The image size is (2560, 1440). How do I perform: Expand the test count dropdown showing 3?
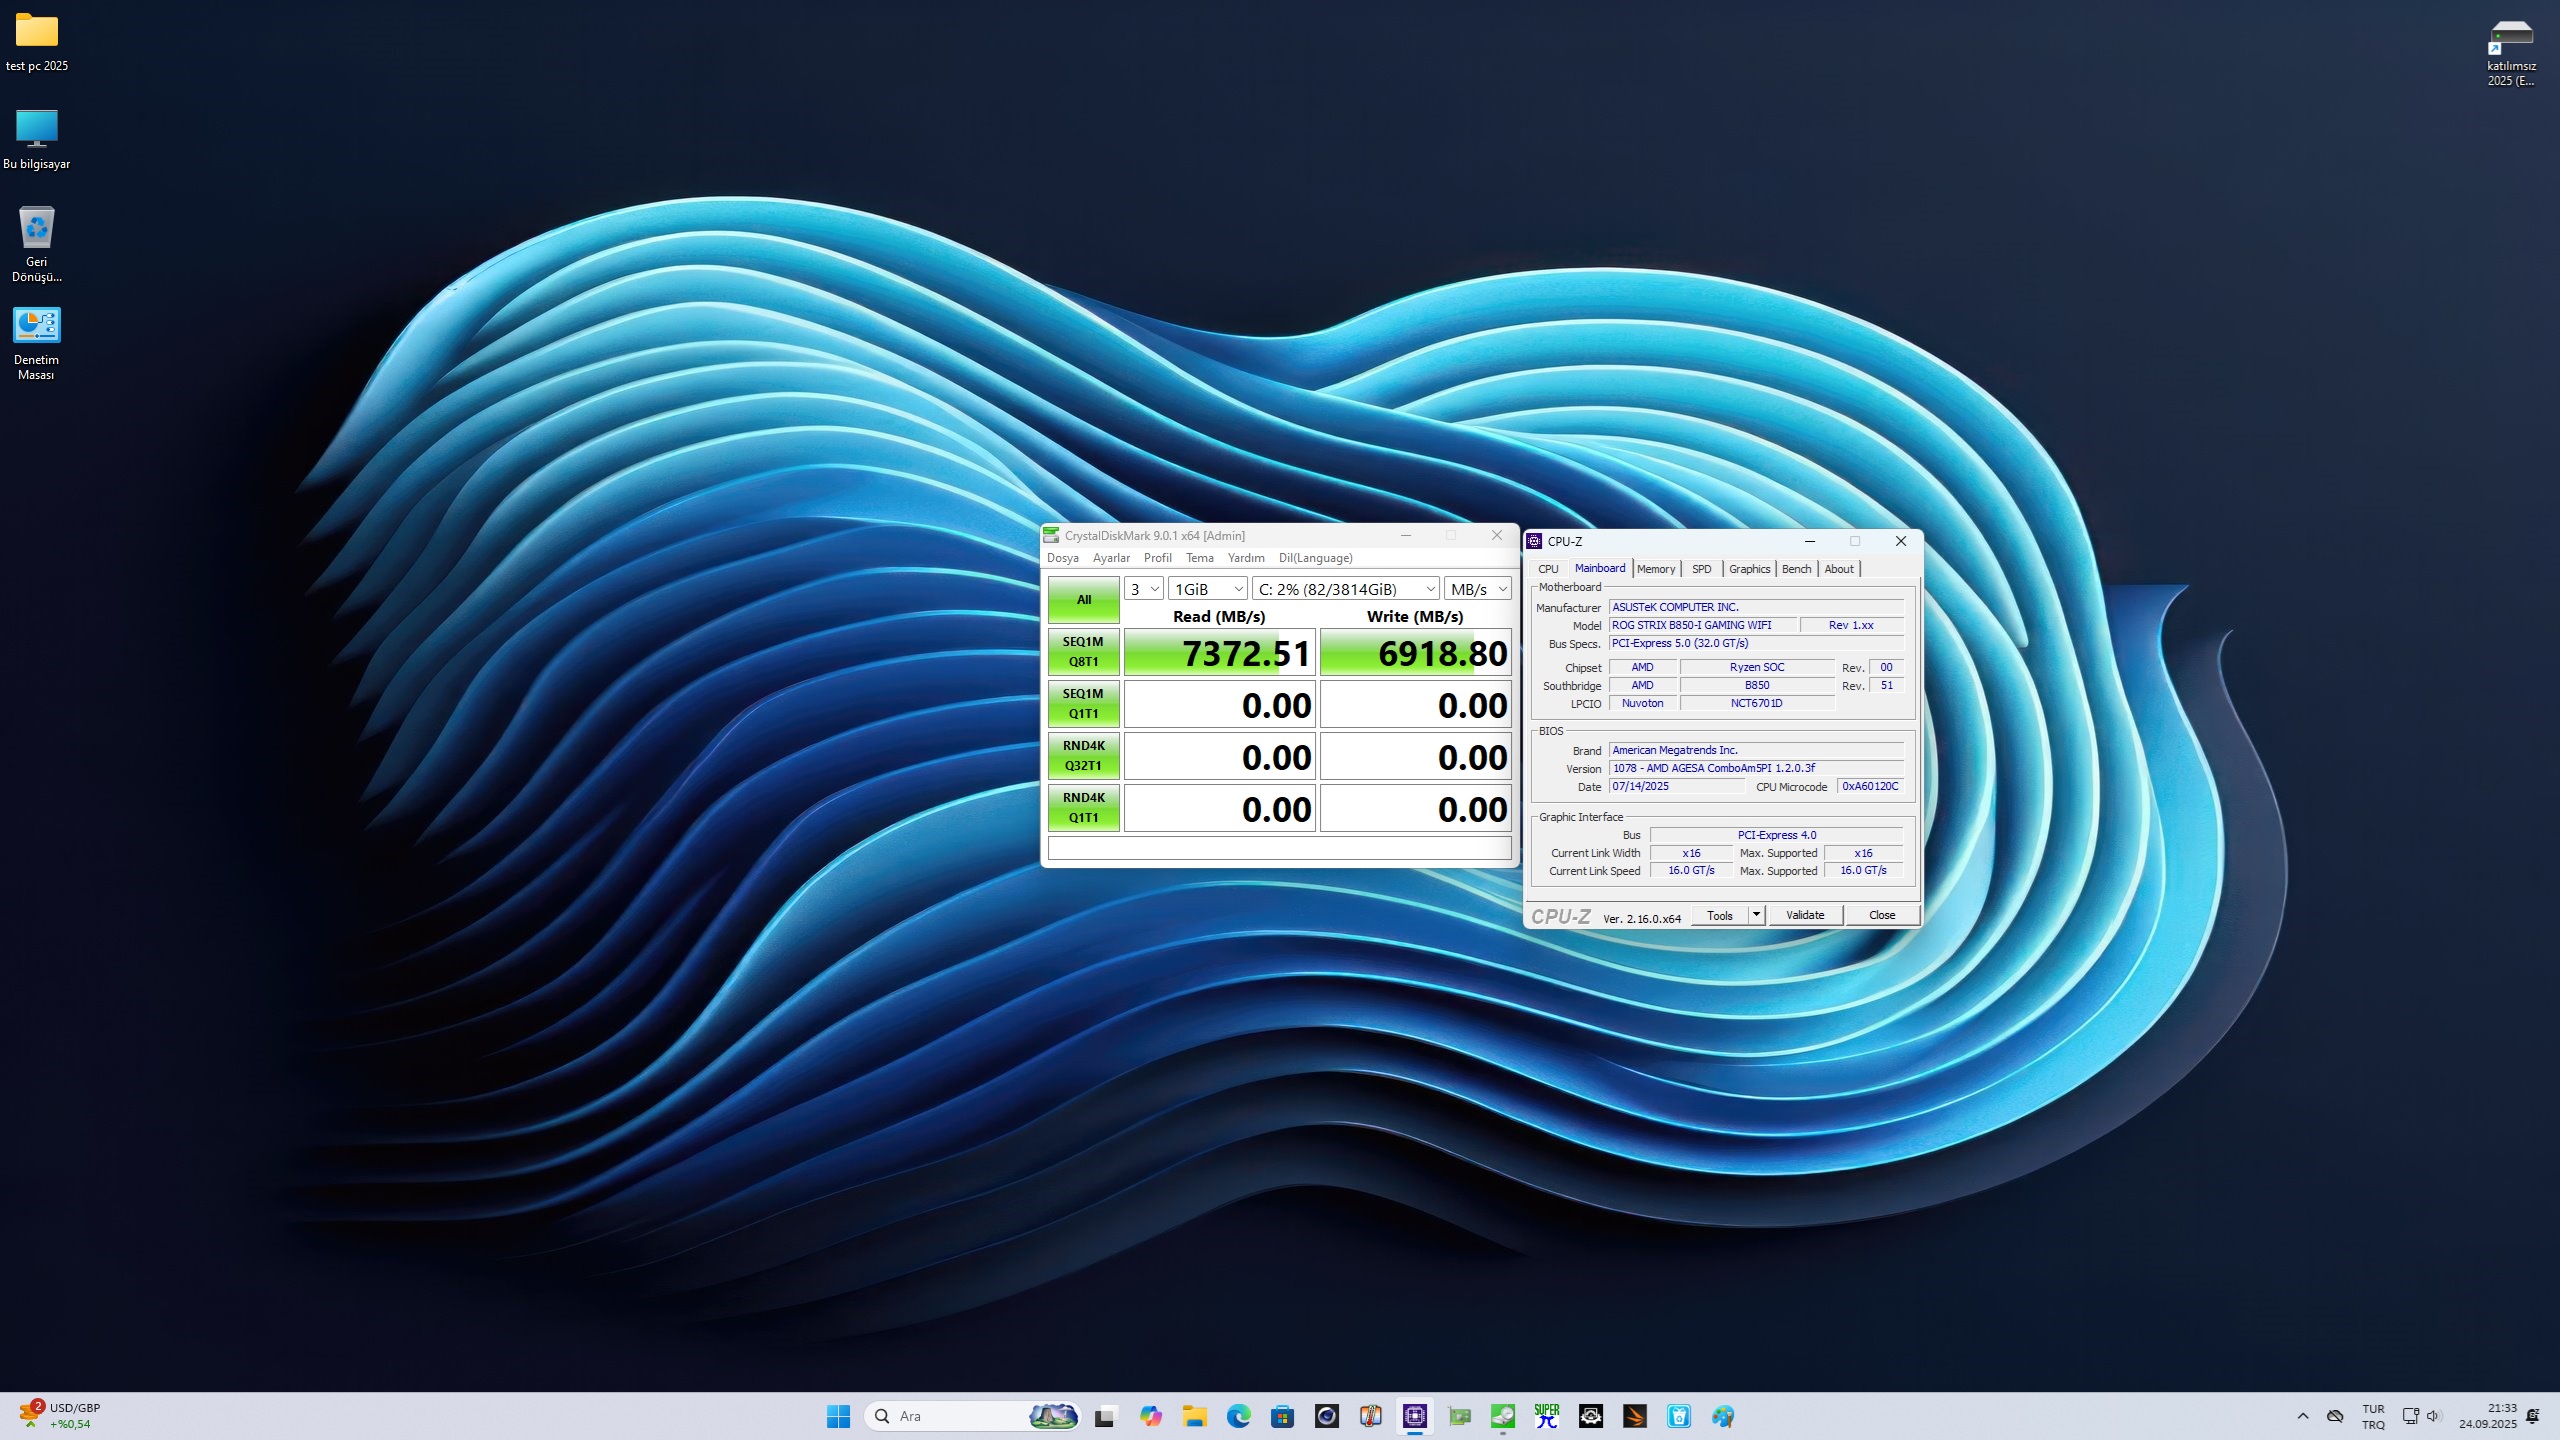1143,589
